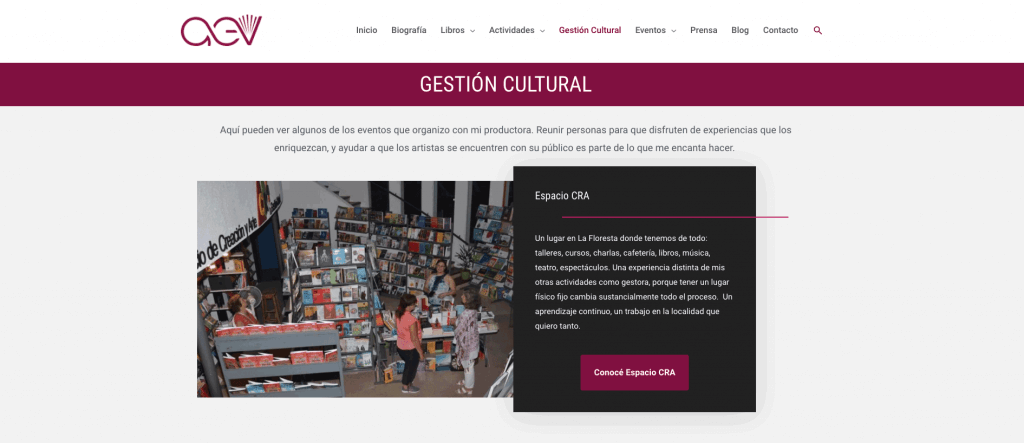Click the Espacio CRA description paragraph
1024x443 pixels.
tap(633, 282)
